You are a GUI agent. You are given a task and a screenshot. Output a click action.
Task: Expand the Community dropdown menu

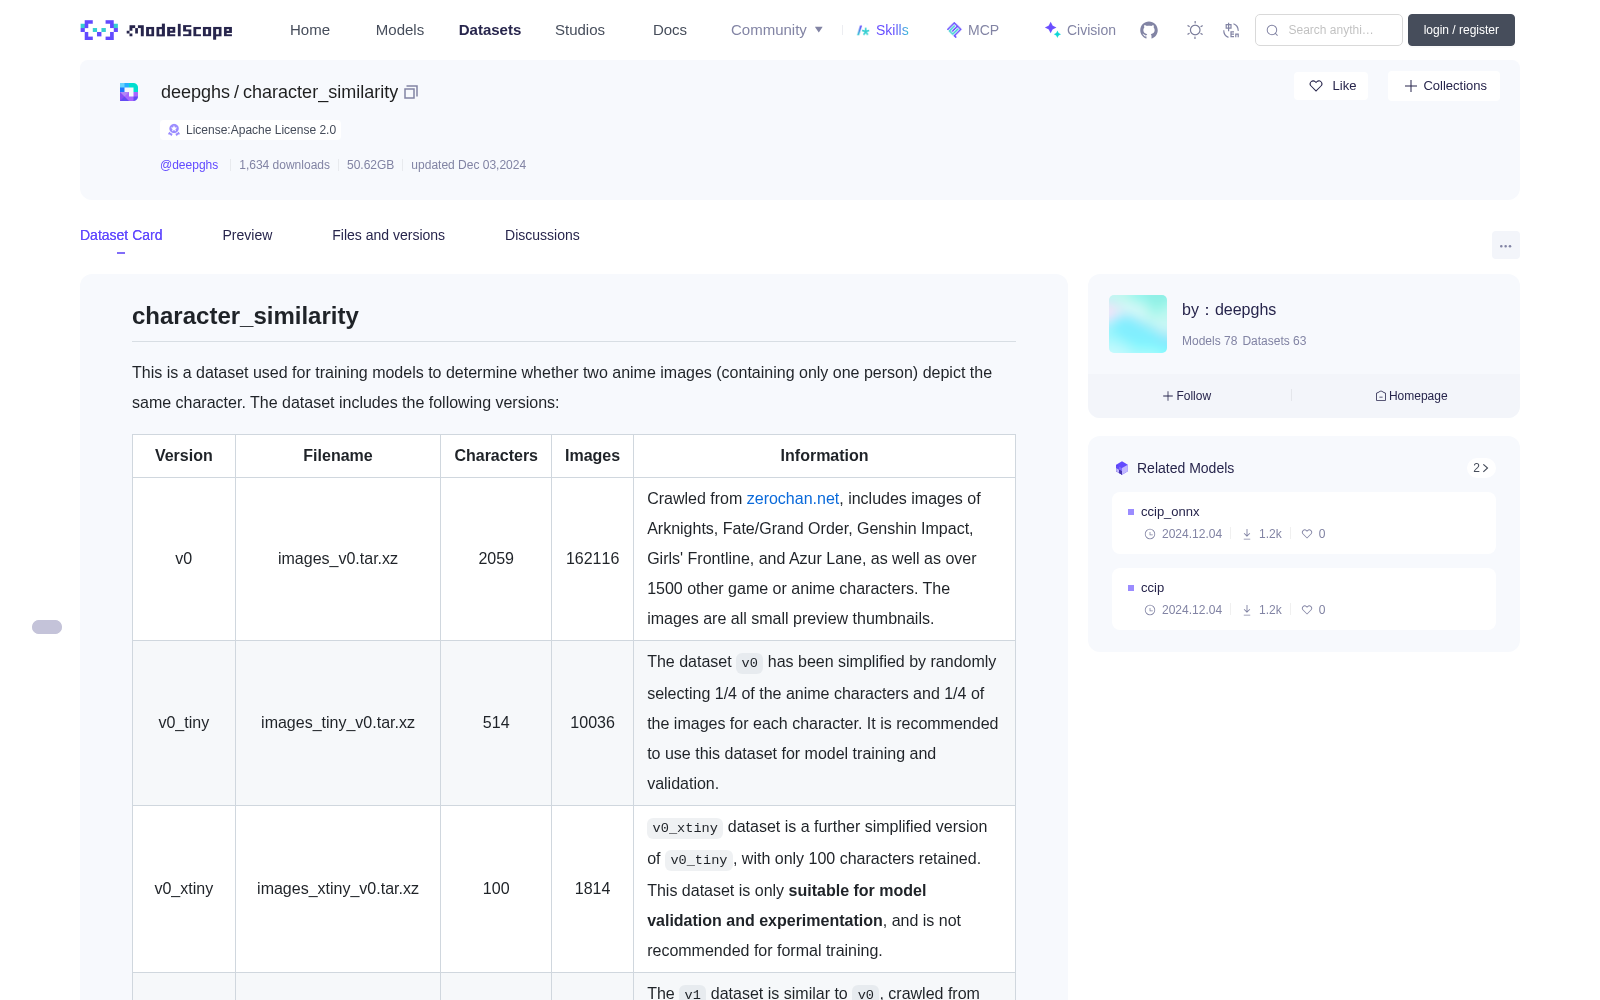click(x=777, y=30)
